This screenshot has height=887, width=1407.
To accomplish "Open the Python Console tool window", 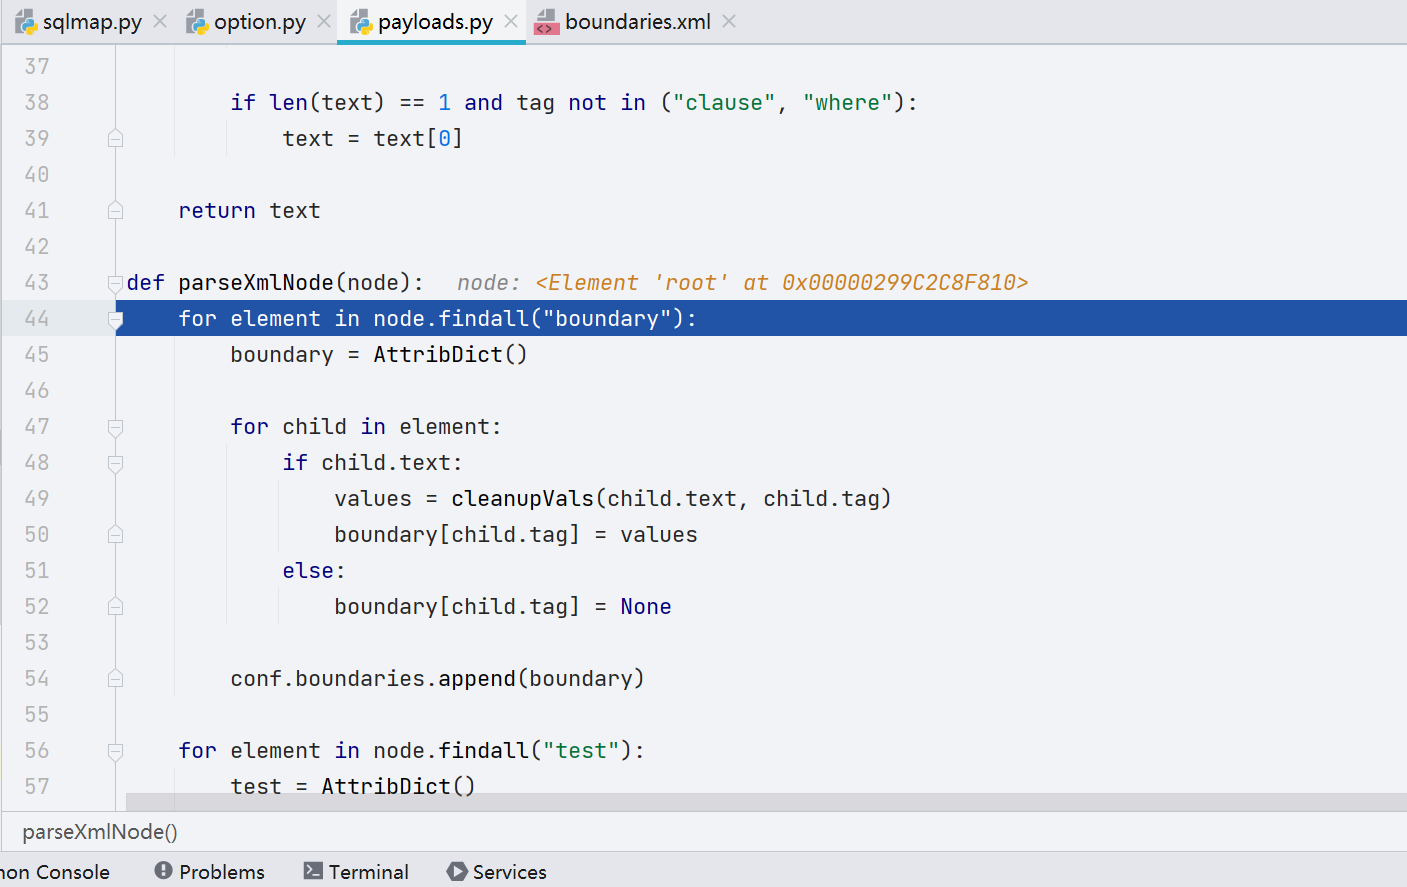I will [x=55, y=872].
